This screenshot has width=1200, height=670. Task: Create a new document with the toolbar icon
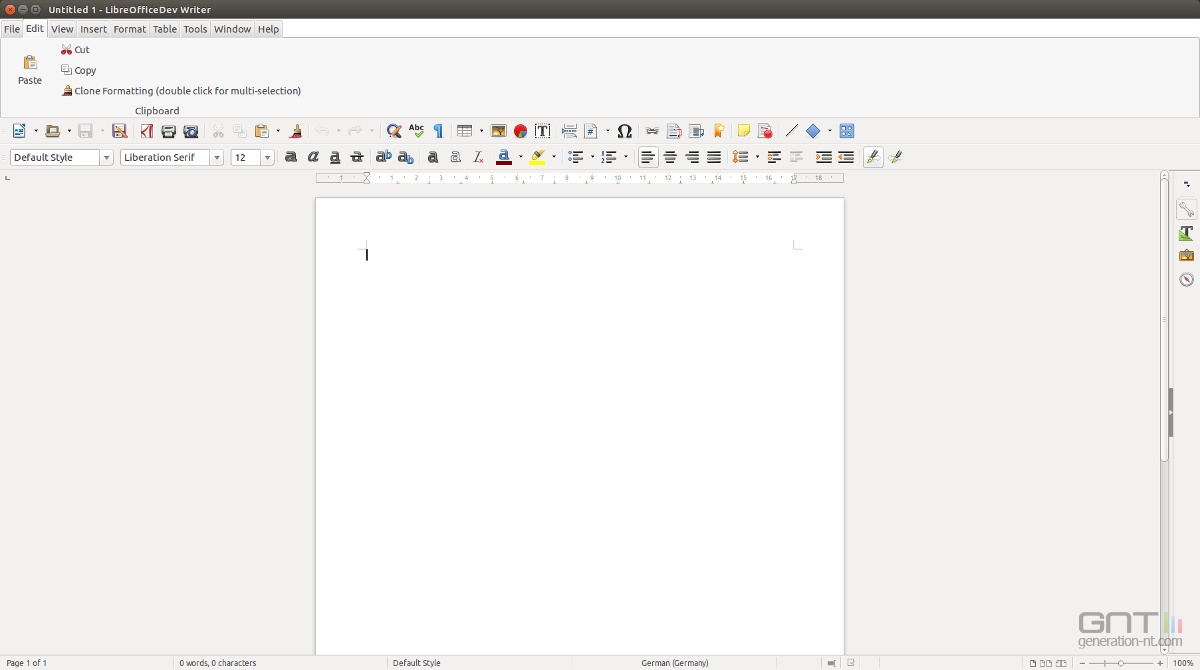point(19,131)
